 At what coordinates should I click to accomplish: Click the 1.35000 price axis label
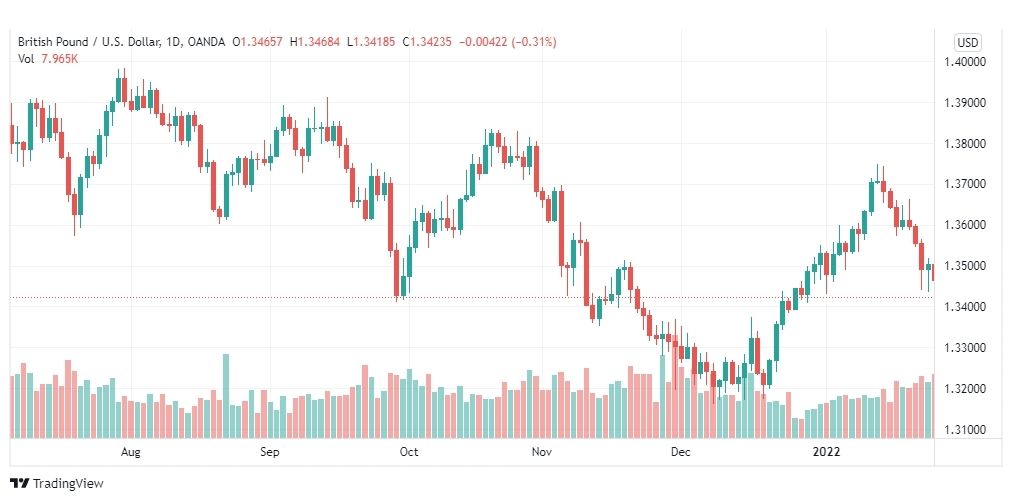click(967, 266)
